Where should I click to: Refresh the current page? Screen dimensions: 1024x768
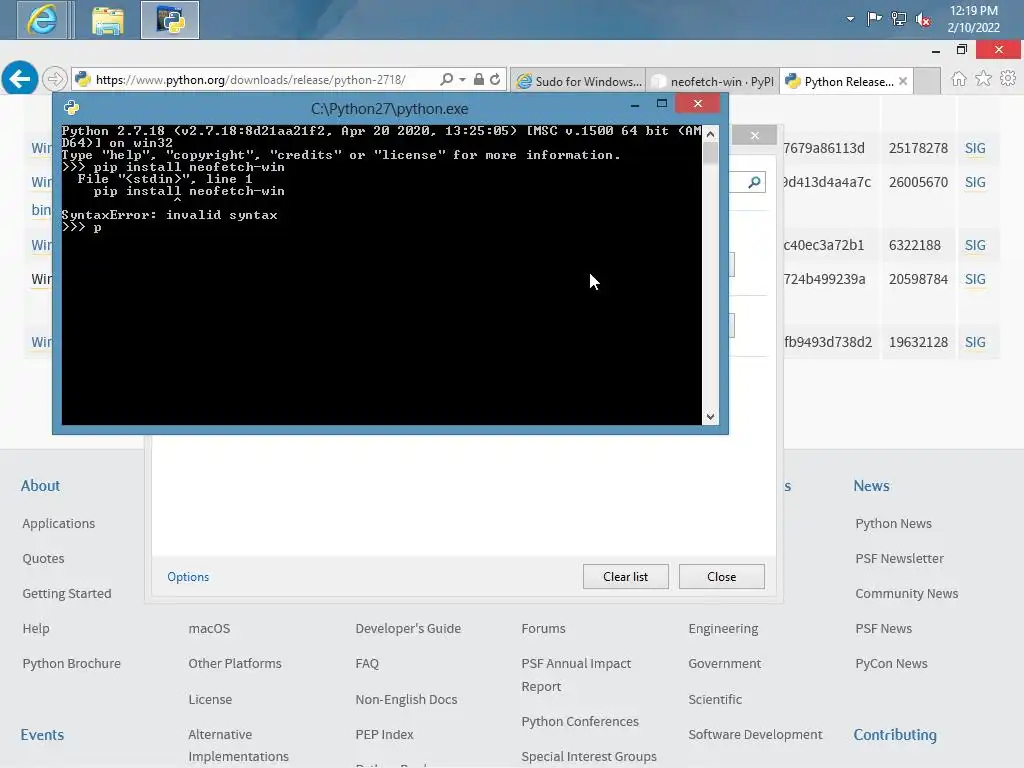pyautogui.click(x=495, y=79)
